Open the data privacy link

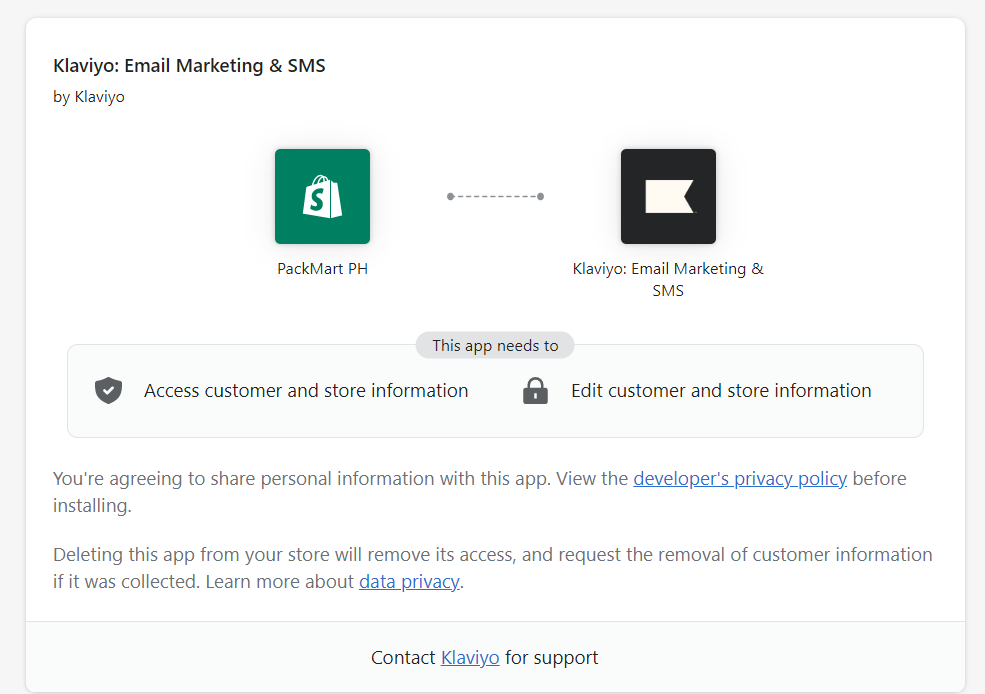pos(409,582)
